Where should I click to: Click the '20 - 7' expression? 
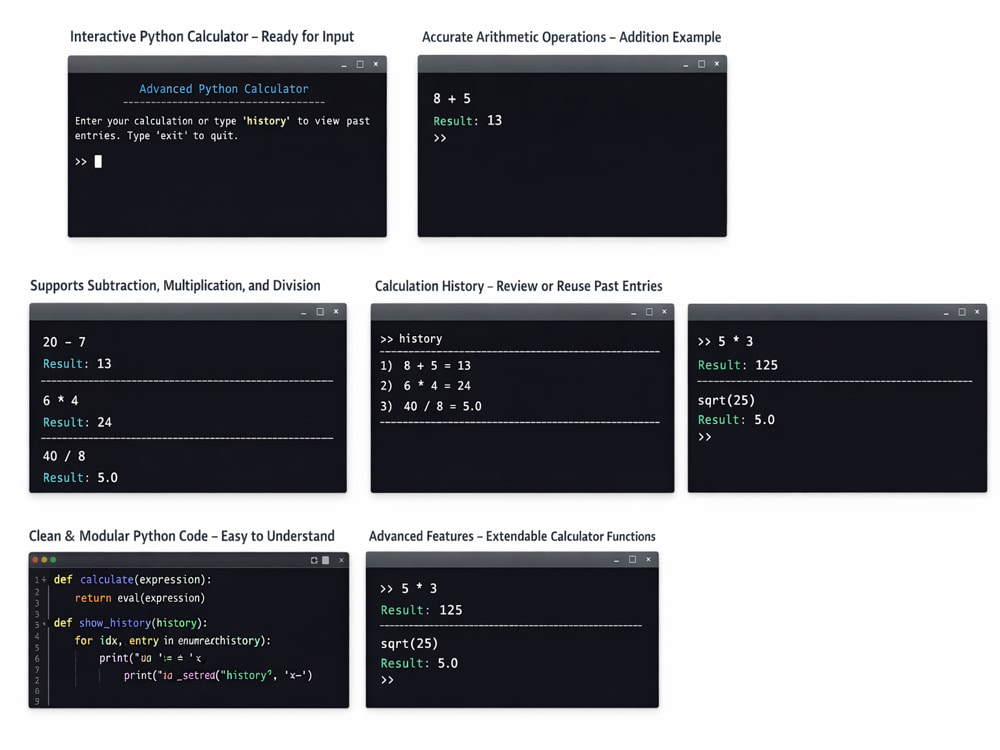click(x=64, y=342)
